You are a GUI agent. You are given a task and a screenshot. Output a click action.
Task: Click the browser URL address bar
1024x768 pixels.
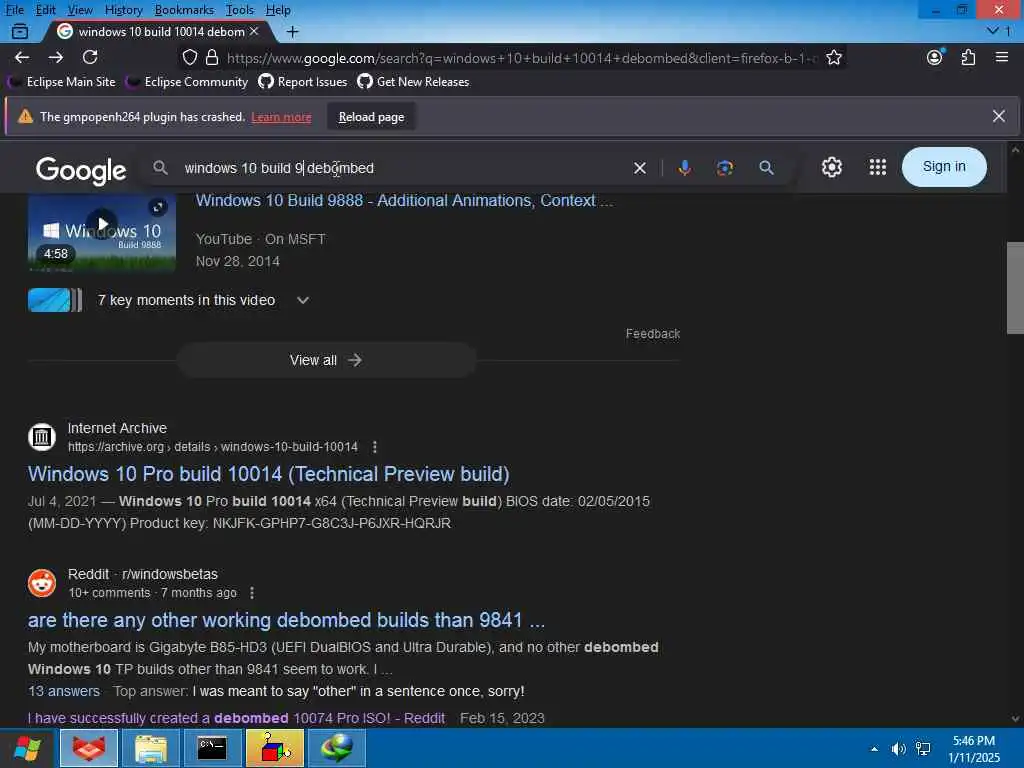521,57
